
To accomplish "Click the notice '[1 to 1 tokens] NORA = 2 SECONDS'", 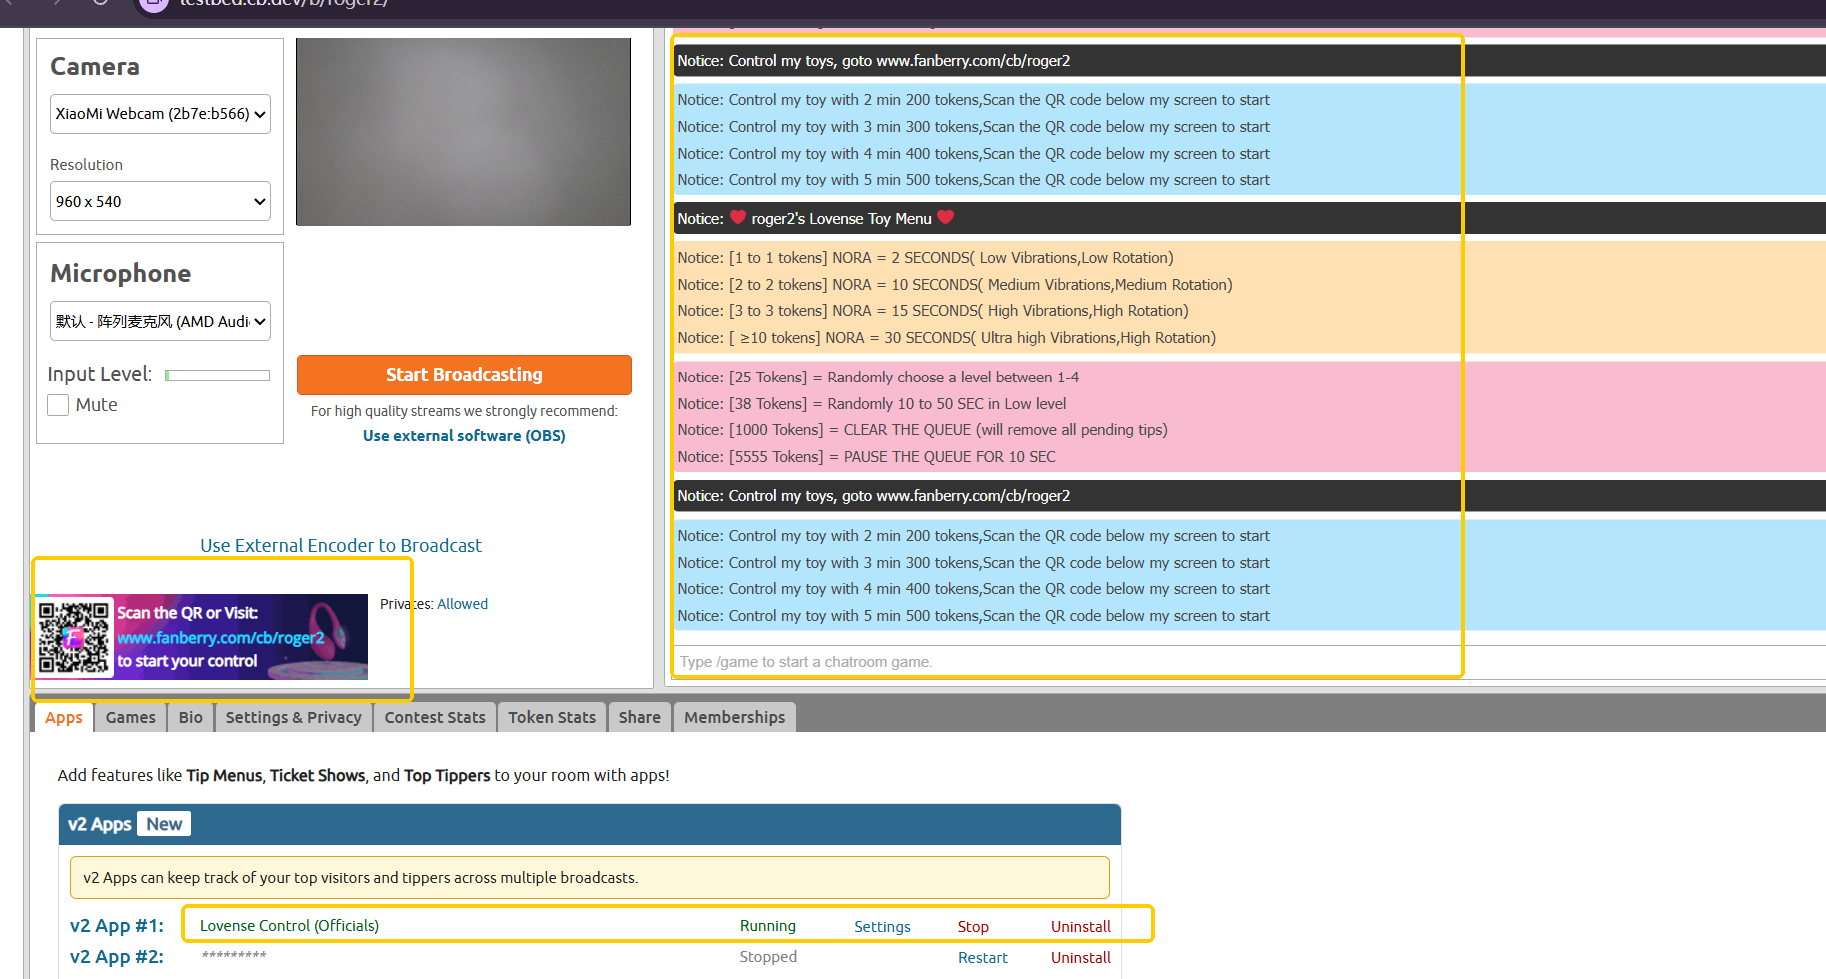I will [925, 258].
